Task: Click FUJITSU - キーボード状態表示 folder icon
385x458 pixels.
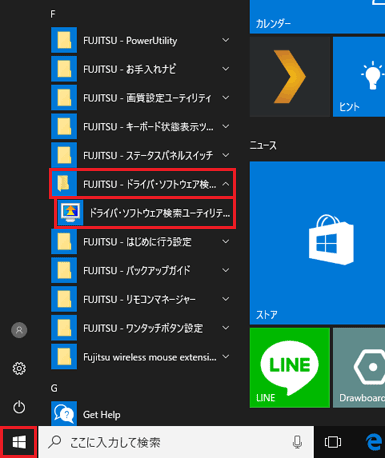Action: [64, 126]
